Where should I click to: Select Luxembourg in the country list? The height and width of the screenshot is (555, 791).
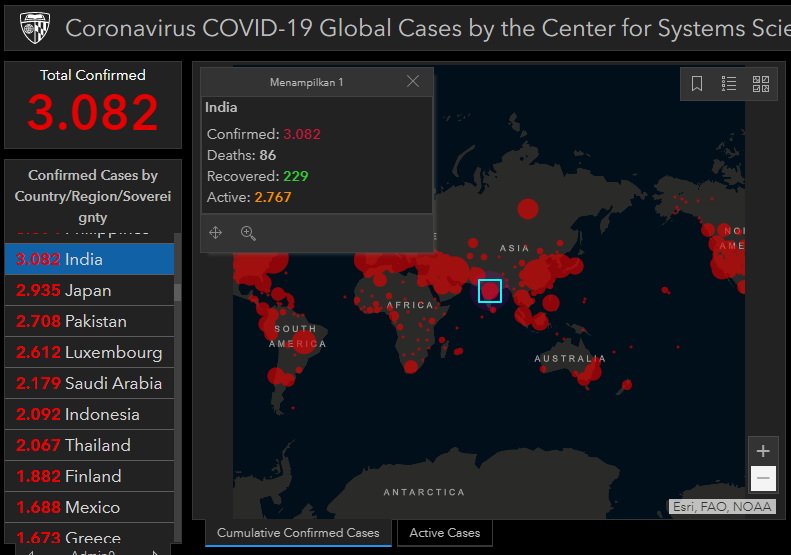tap(89, 352)
